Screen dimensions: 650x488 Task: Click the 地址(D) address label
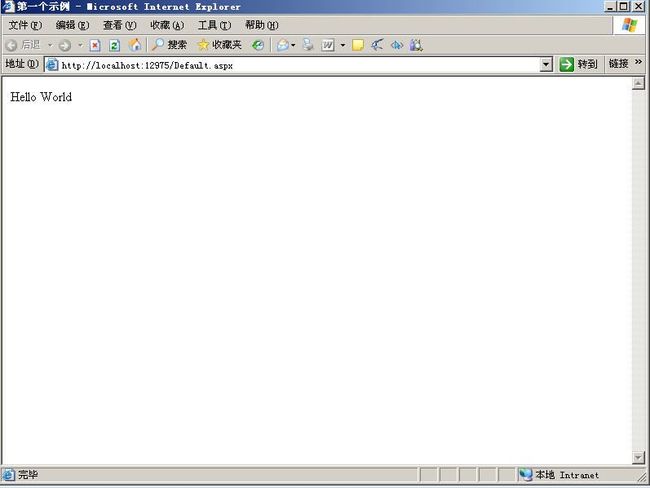point(22,64)
